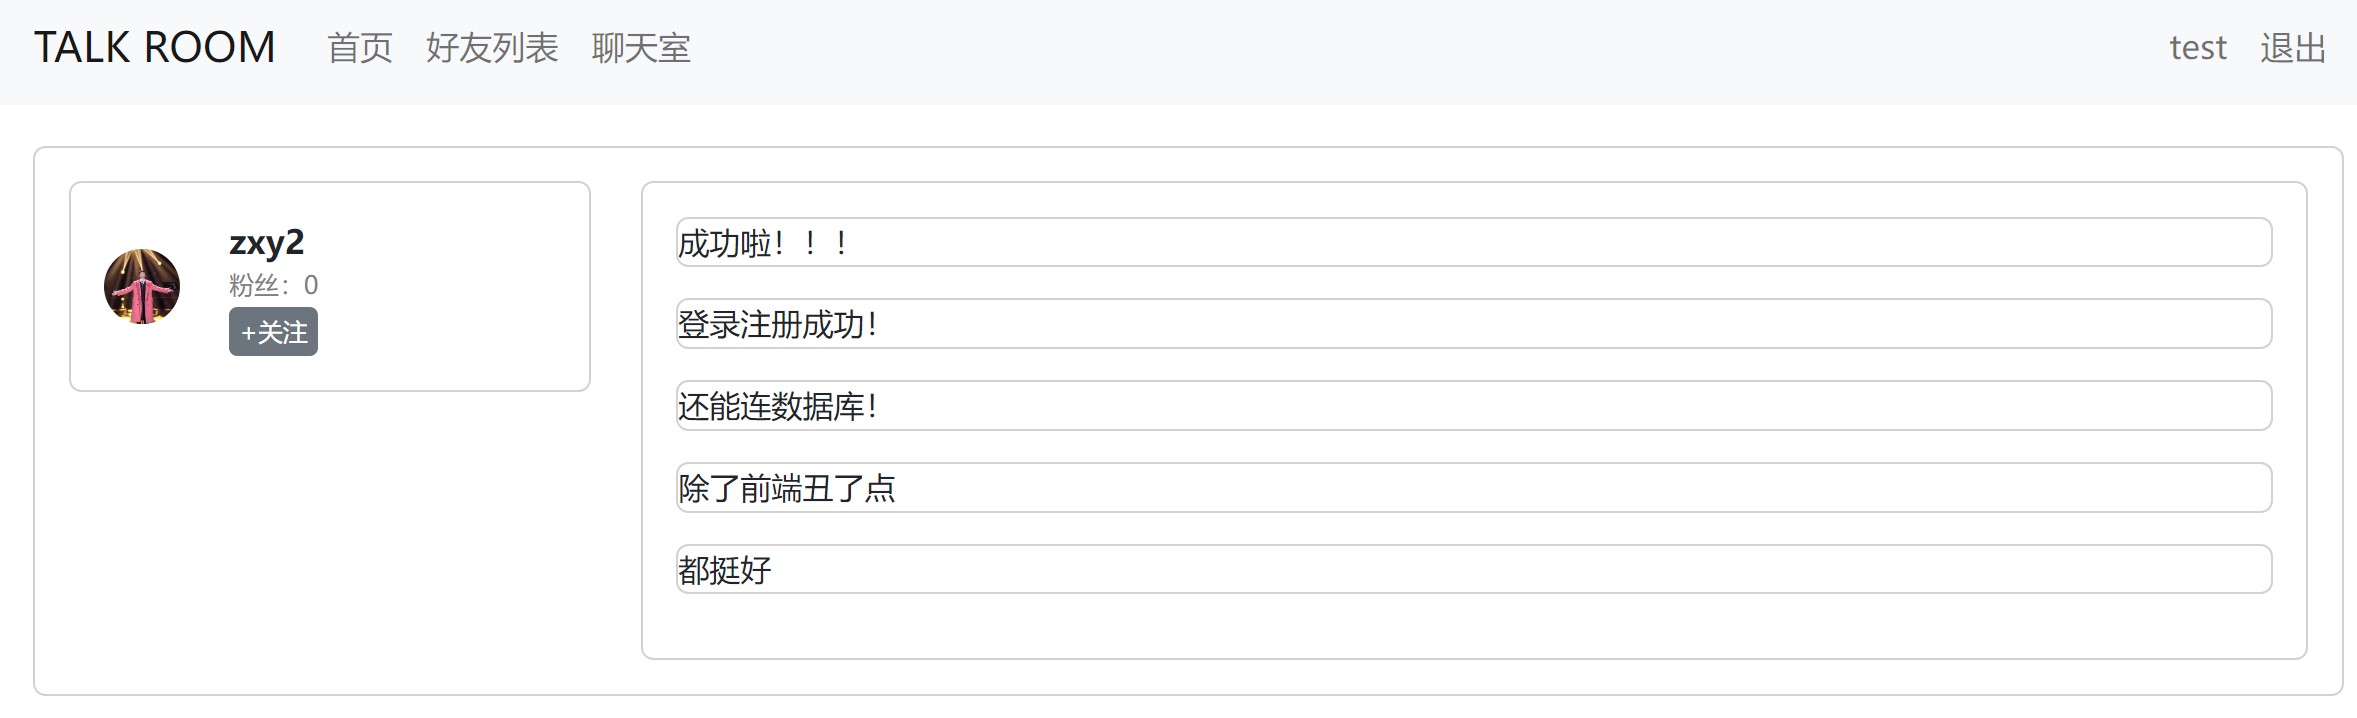Go to the 首页 home page
Viewport: 2357px width, 718px height.
[x=360, y=48]
